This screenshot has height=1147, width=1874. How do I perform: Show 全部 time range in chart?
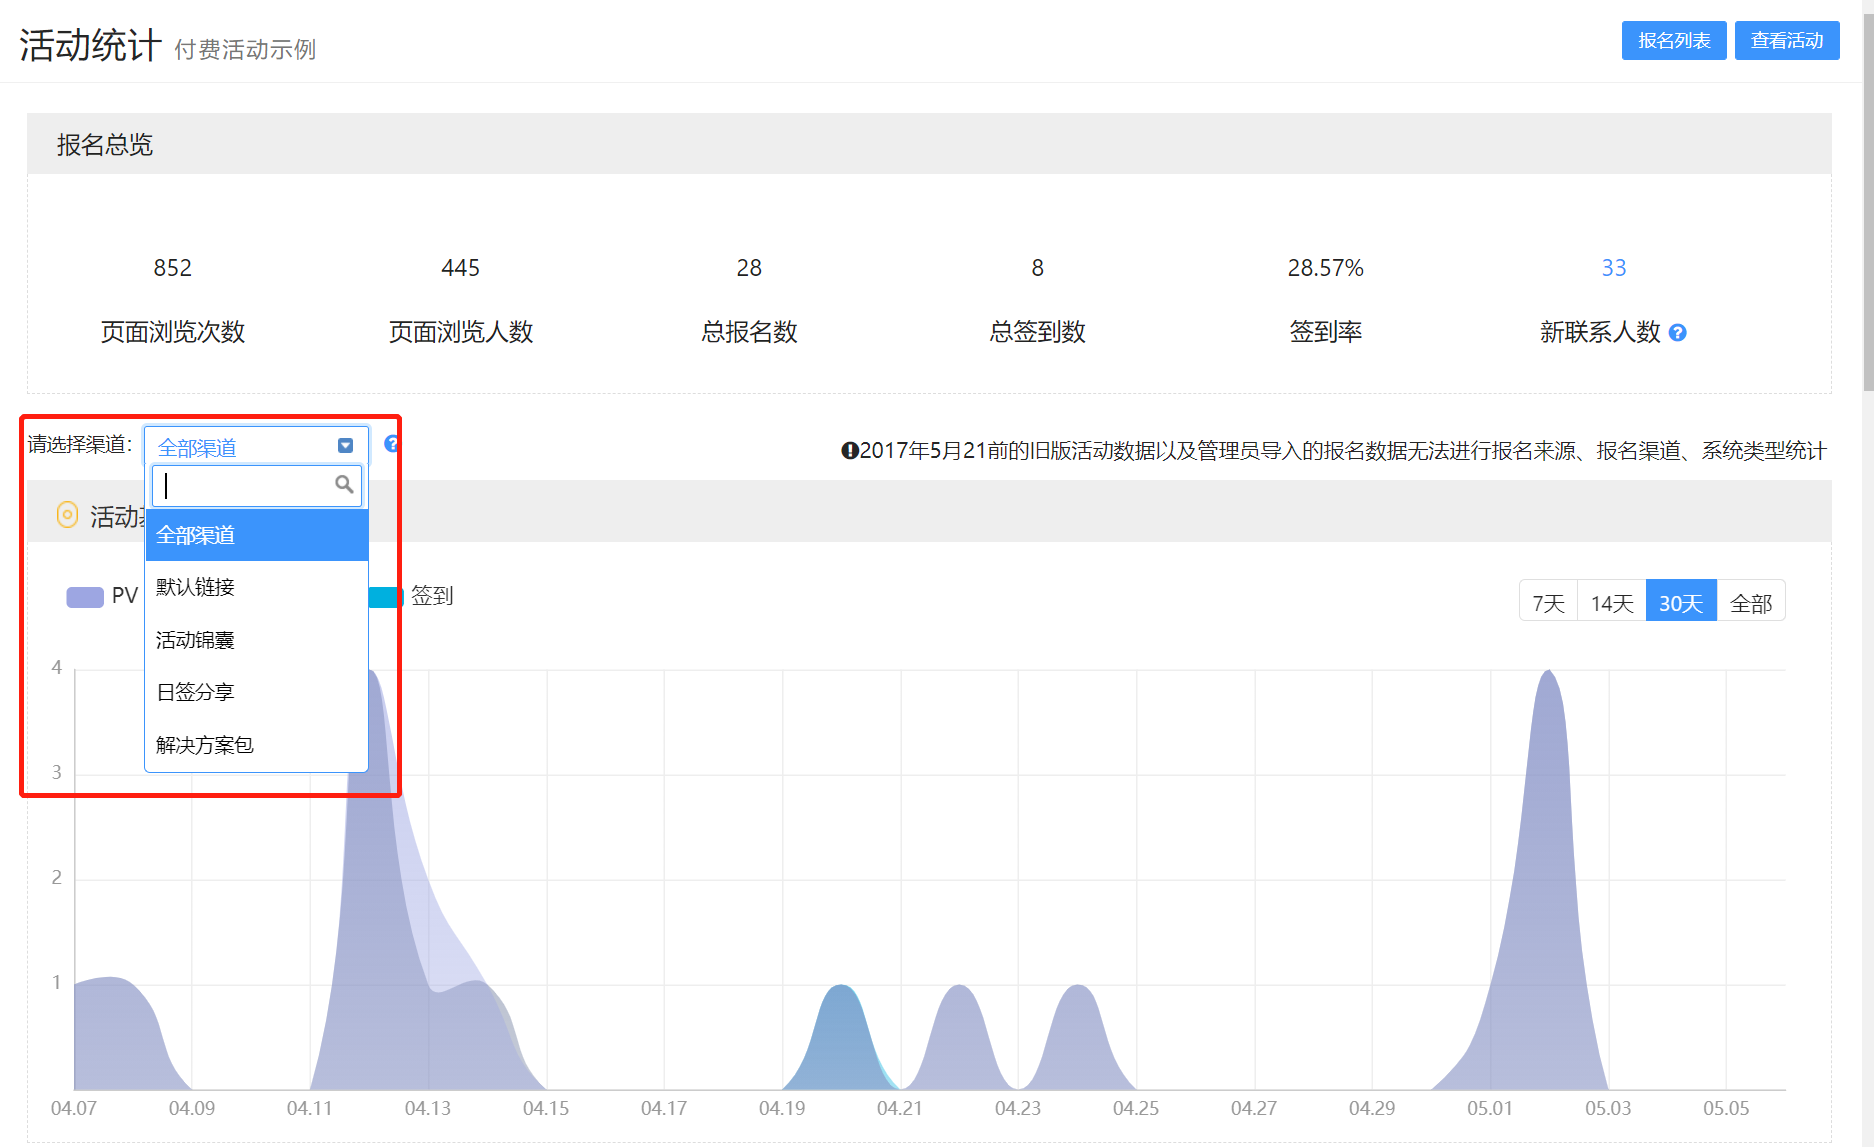(x=1750, y=603)
